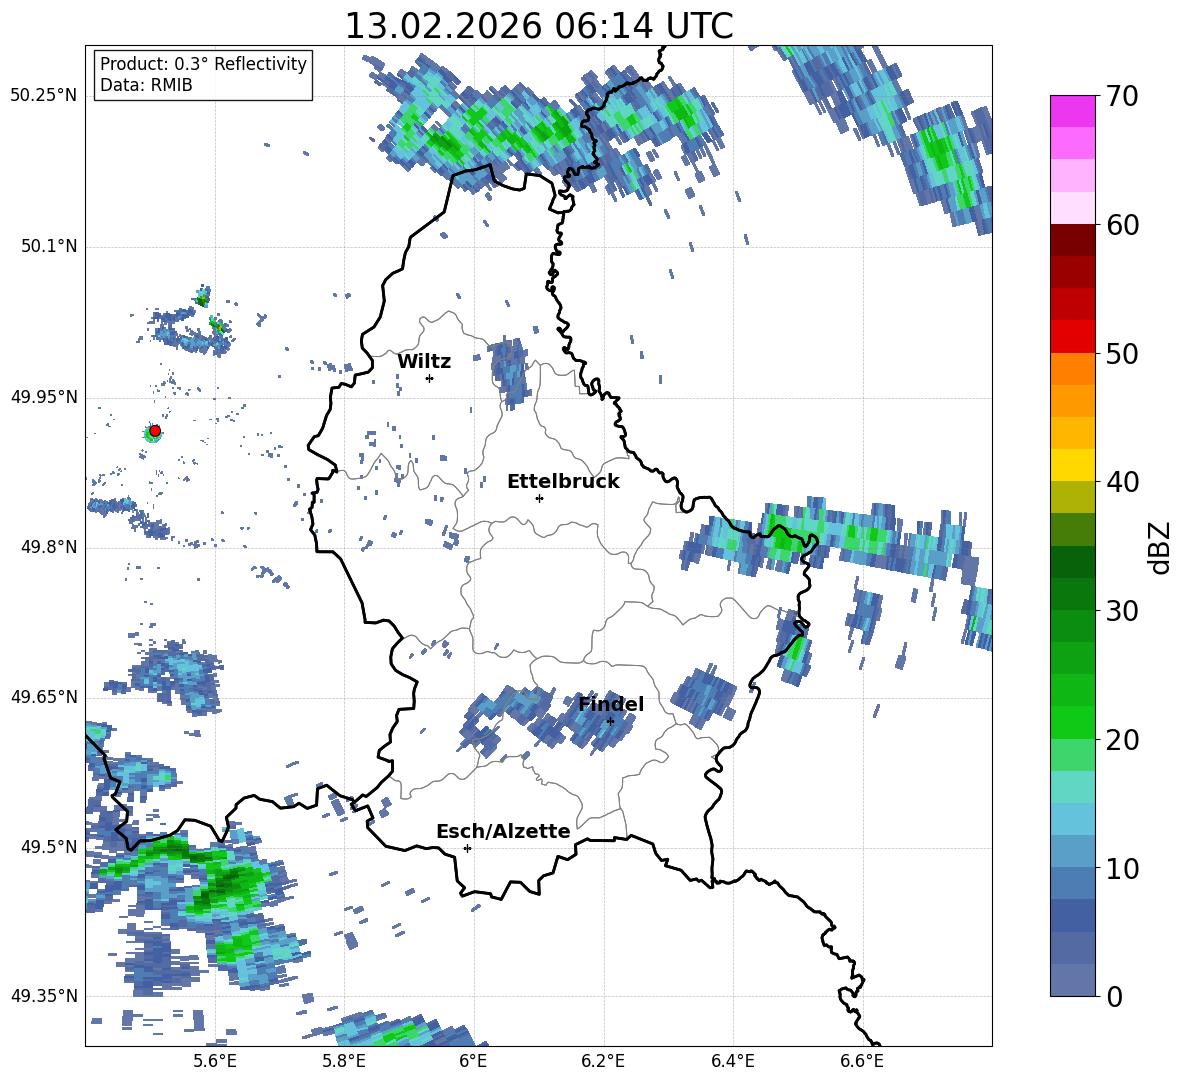Click the 50 colorbar tick label

click(x=1122, y=354)
